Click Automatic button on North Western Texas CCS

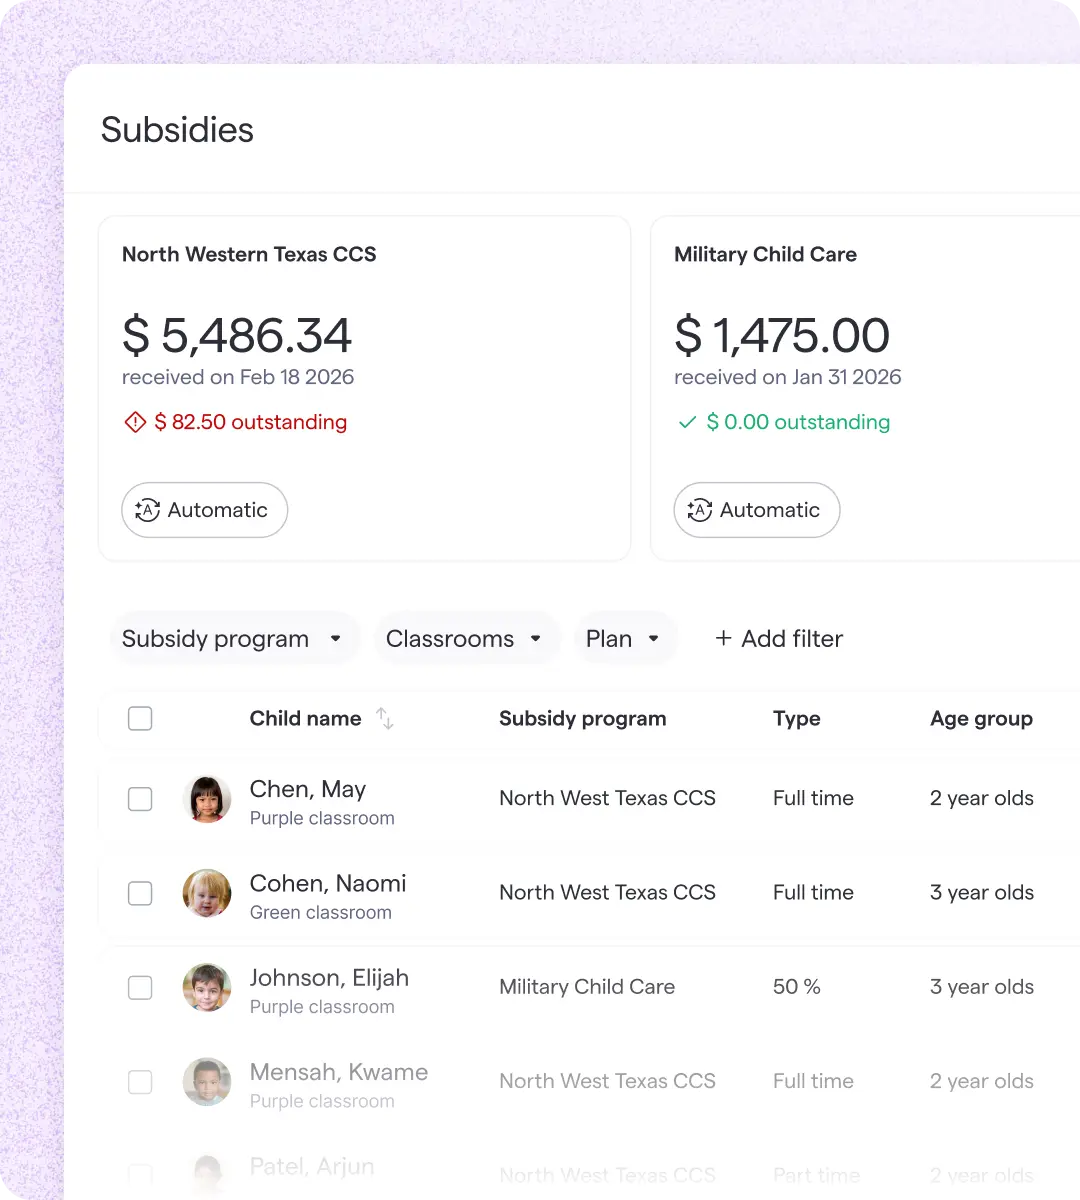pyautogui.click(x=204, y=510)
